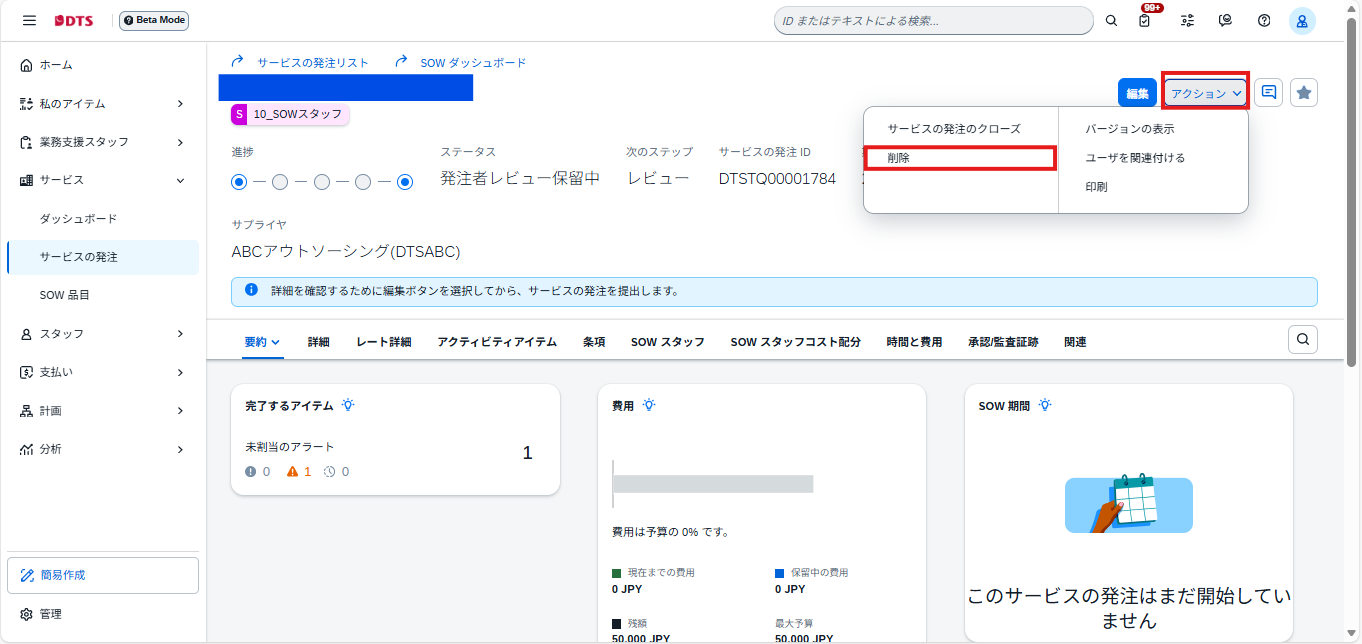Open the notifications clipboard icon with 99+ badge
Image resolution: width=1362 pixels, height=644 pixels.
click(1145, 21)
